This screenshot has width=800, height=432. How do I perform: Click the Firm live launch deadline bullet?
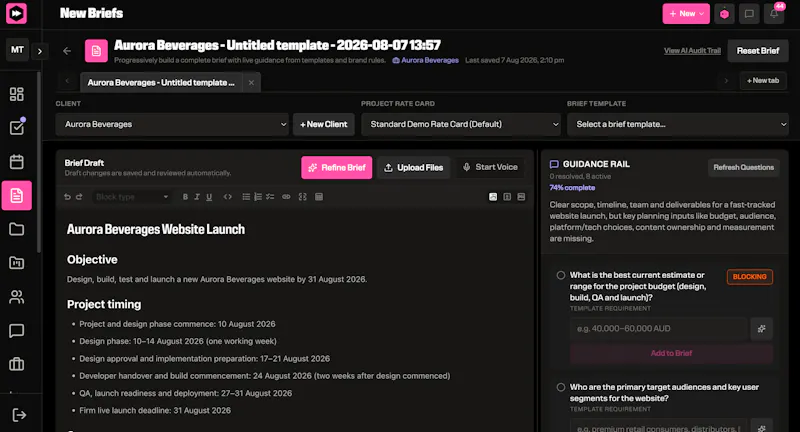[x=155, y=411]
